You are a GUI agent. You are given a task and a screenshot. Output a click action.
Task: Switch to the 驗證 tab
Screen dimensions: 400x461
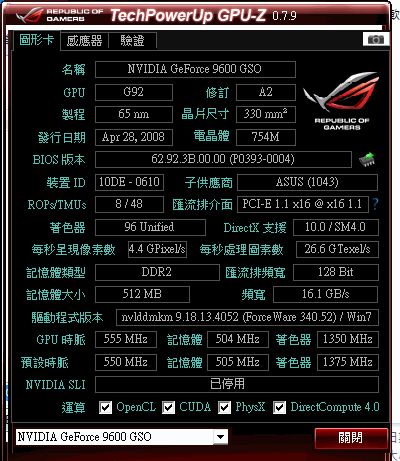tap(132, 41)
